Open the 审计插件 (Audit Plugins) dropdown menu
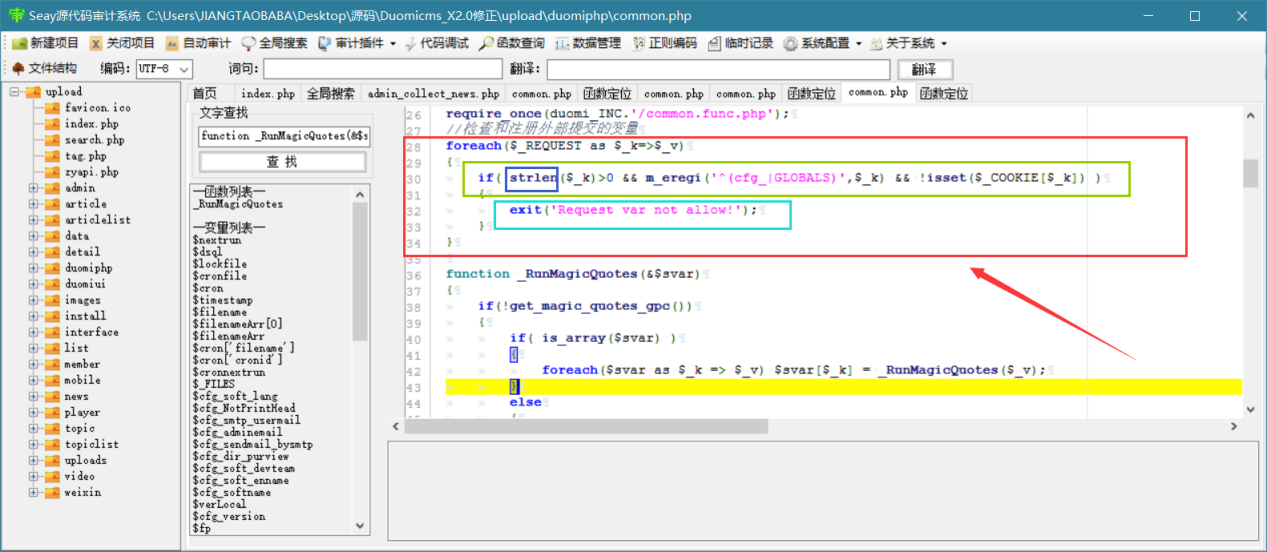This screenshot has height=552, width=1267. point(357,43)
